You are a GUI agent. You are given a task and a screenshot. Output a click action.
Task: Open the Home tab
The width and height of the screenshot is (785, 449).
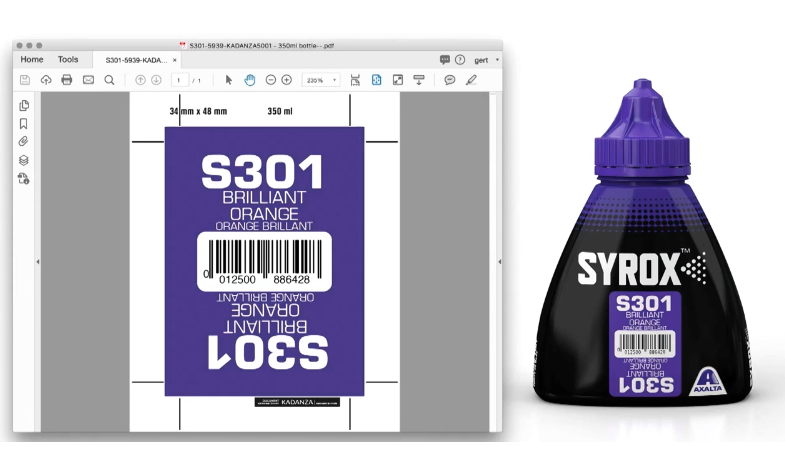click(32, 60)
